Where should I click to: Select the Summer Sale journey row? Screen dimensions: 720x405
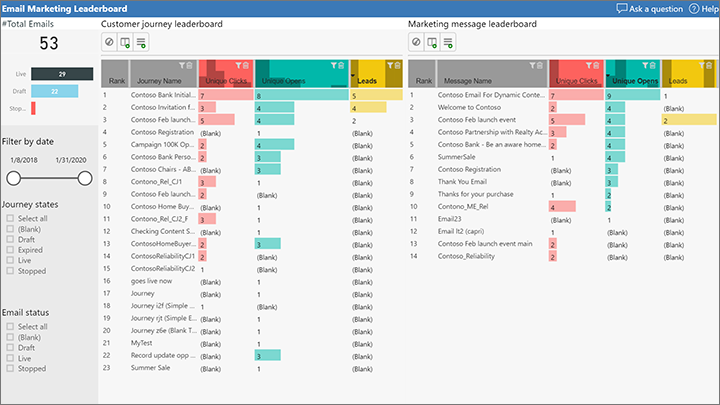coord(252,368)
